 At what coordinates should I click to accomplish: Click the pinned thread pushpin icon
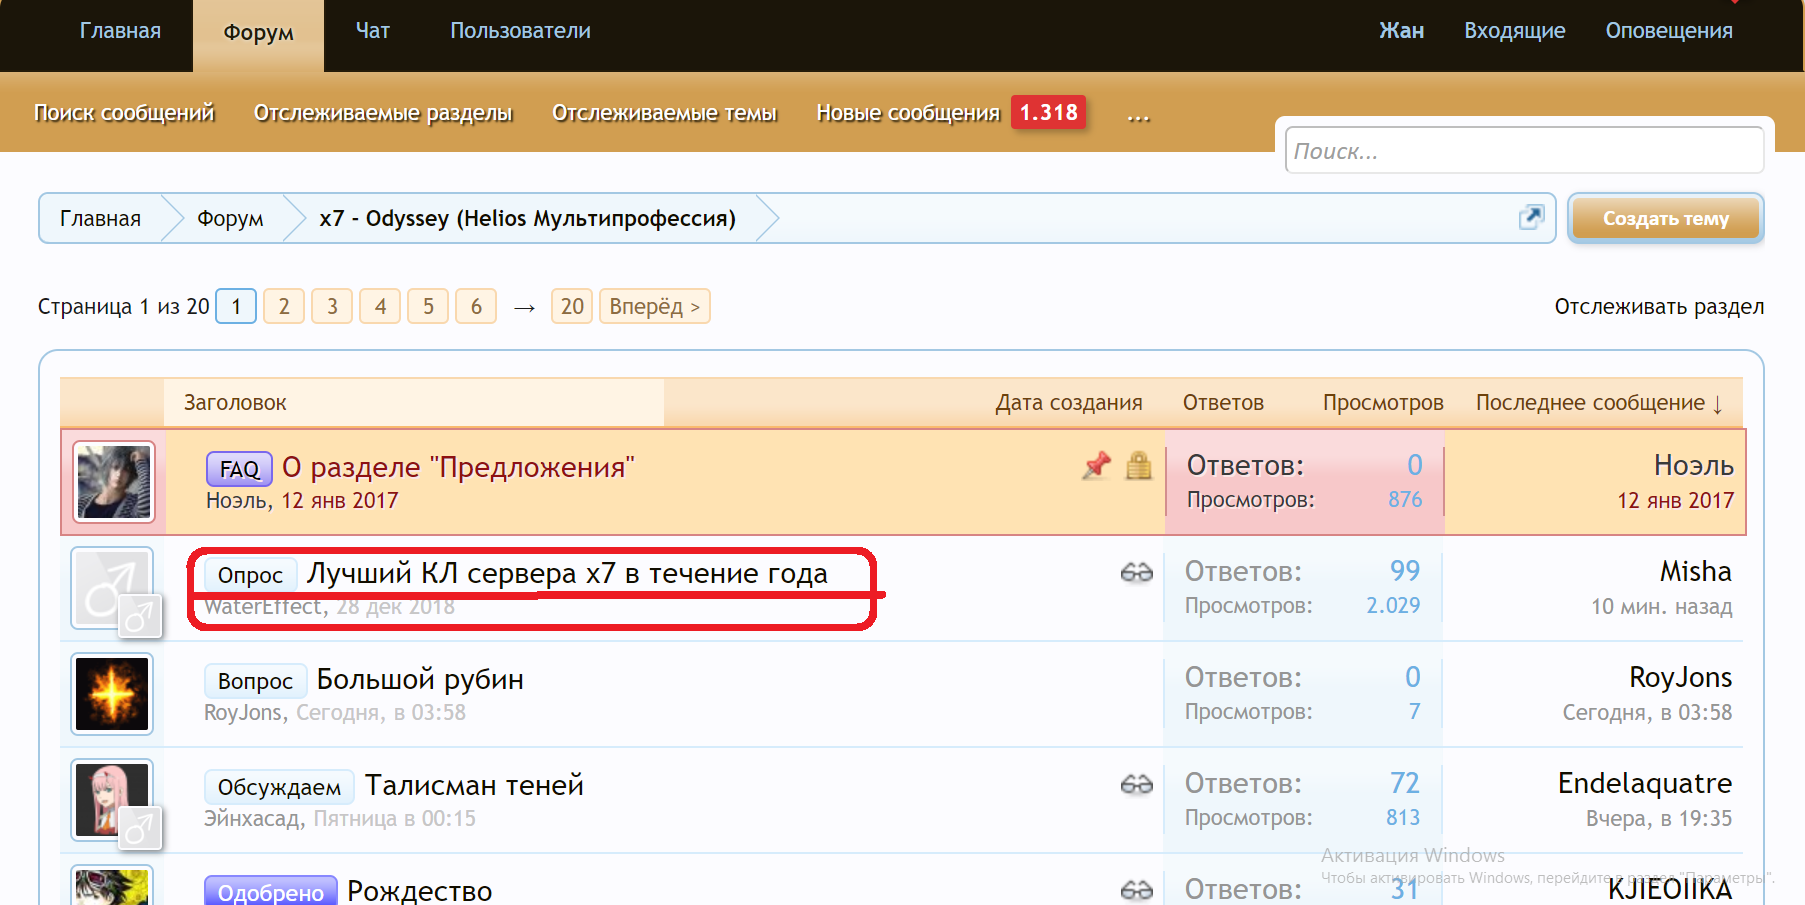tap(1097, 465)
